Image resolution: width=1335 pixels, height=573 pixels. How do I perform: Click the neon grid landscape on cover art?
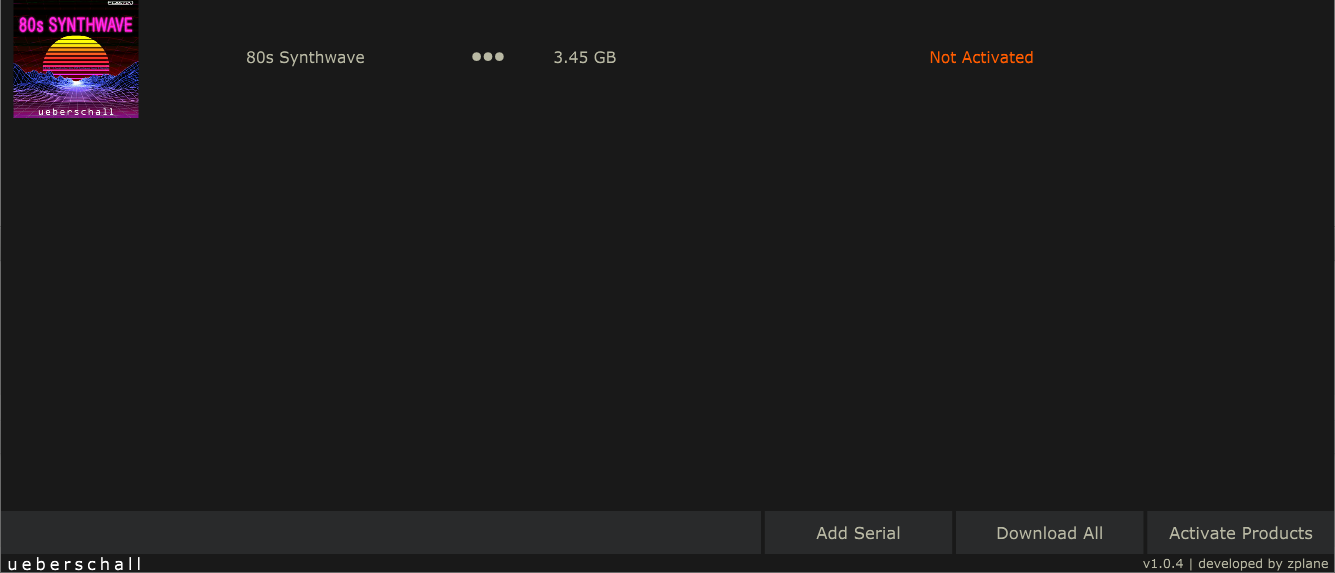(76, 88)
